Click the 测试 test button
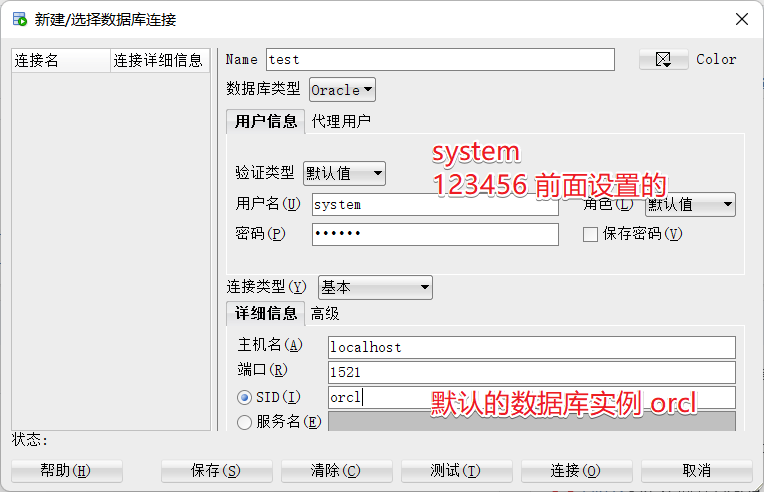The width and height of the screenshot is (764, 492). [x=456, y=471]
